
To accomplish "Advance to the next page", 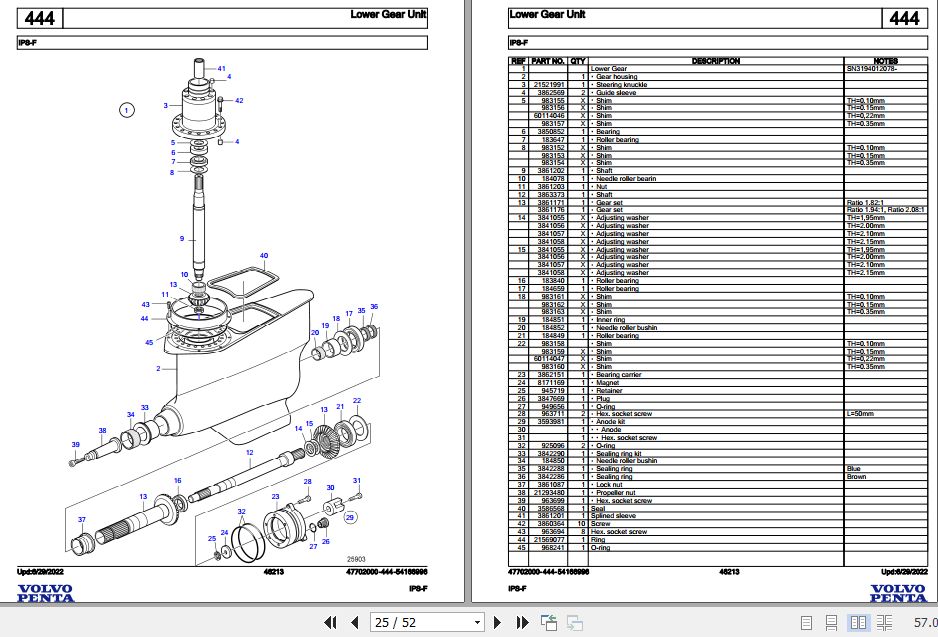I will tap(497, 622).
